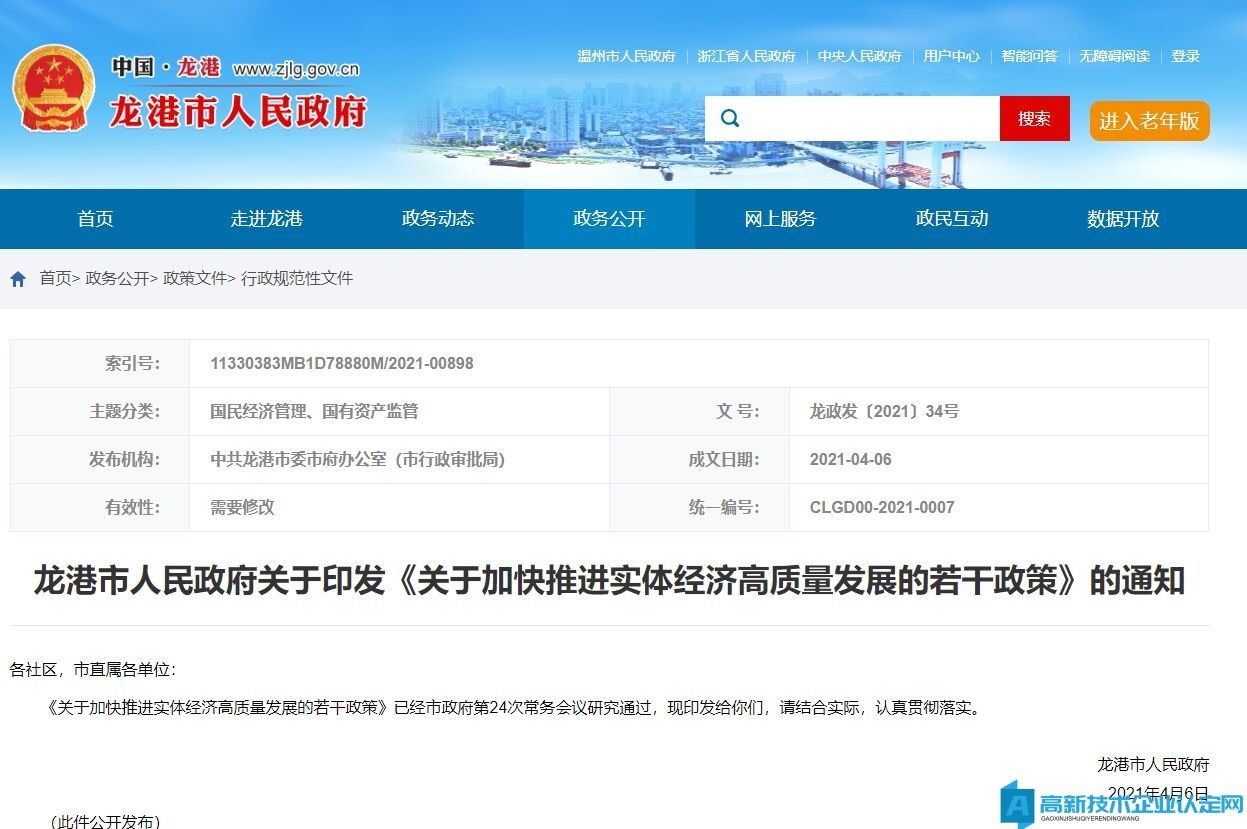Image resolution: width=1247 pixels, height=829 pixels.
Task: Click the 索引号 label cell
Action: click(100, 364)
